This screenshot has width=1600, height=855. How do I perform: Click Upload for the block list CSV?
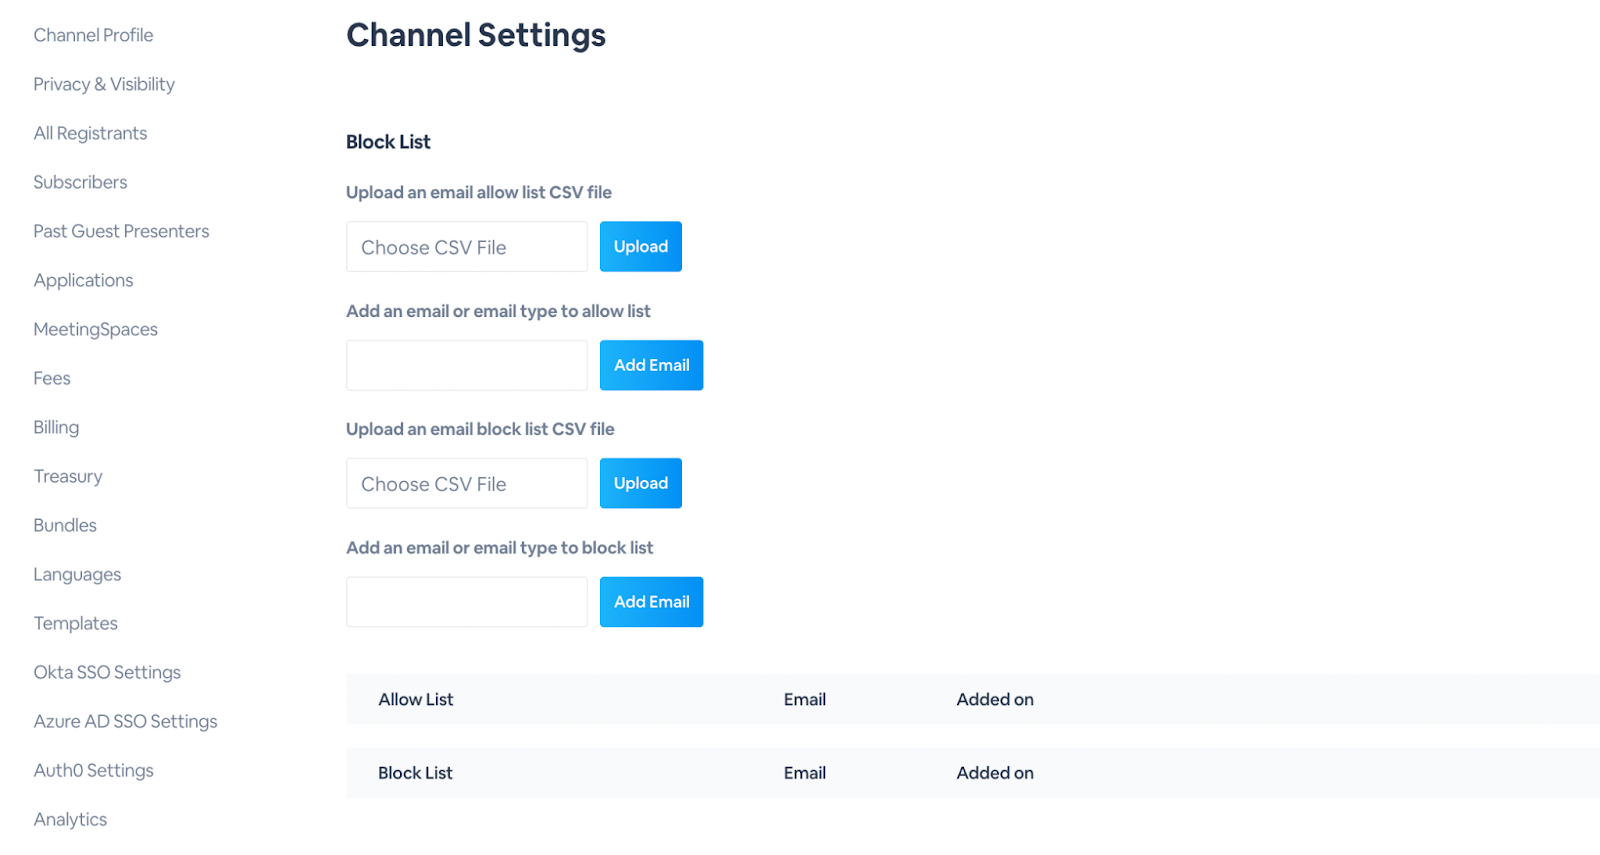pyautogui.click(x=640, y=483)
